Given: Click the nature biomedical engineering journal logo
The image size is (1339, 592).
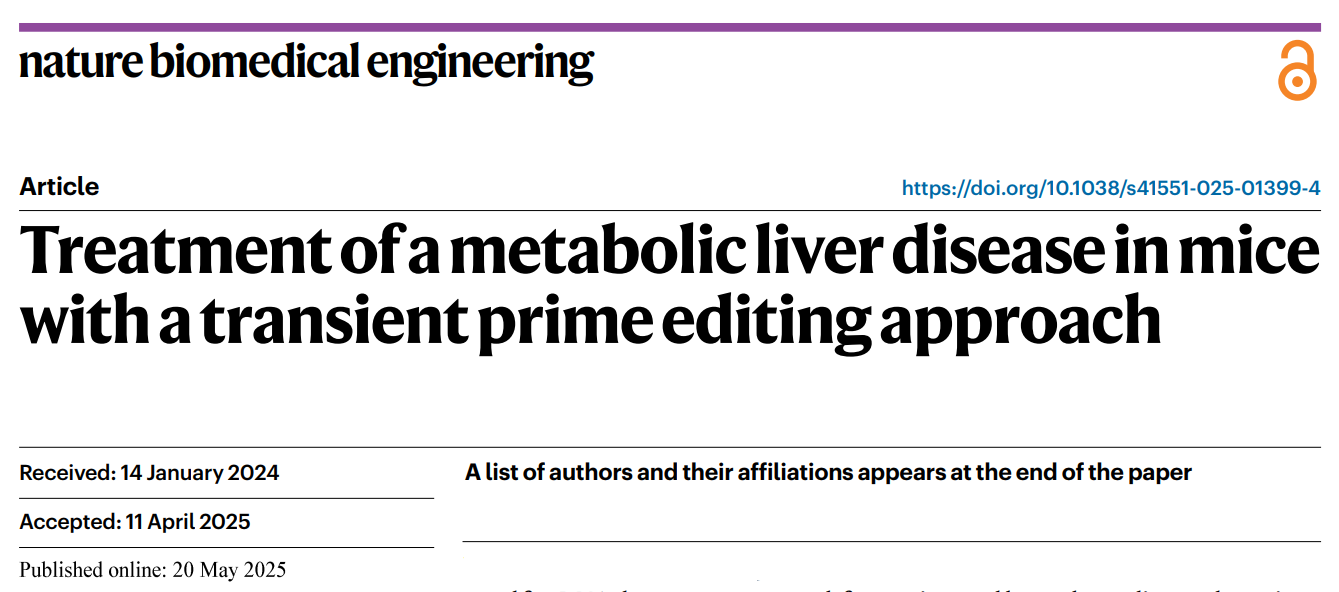Looking at the screenshot, I should (x=306, y=64).
